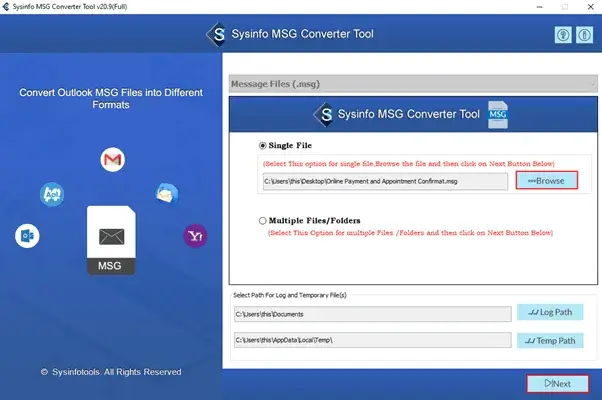
Task: Click the central MSG file icon
Action: (111, 240)
